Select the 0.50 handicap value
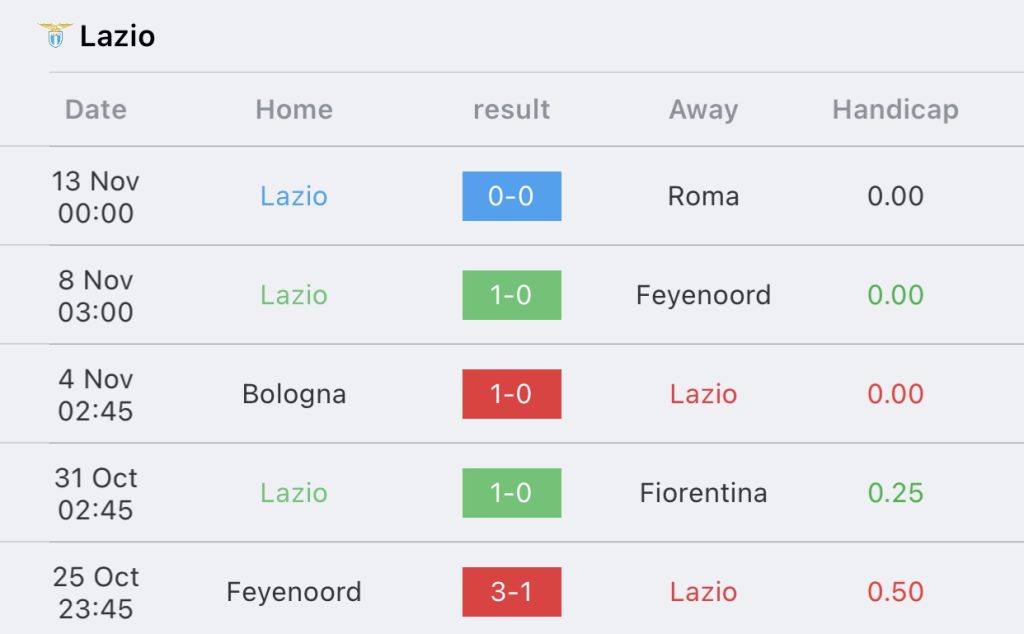The image size is (1024, 634). point(895,592)
